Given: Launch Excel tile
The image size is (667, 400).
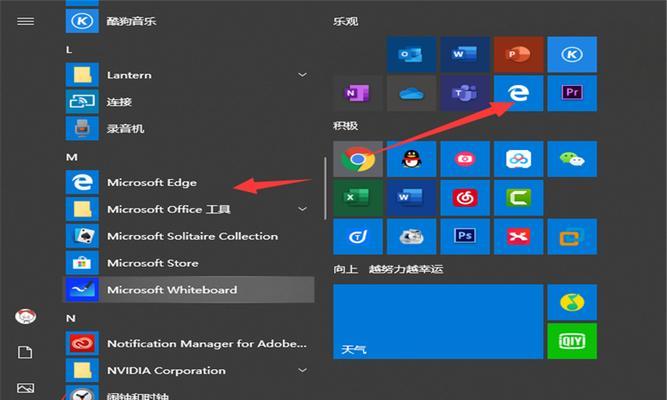Looking at the screenshot, I should point(357,198).
